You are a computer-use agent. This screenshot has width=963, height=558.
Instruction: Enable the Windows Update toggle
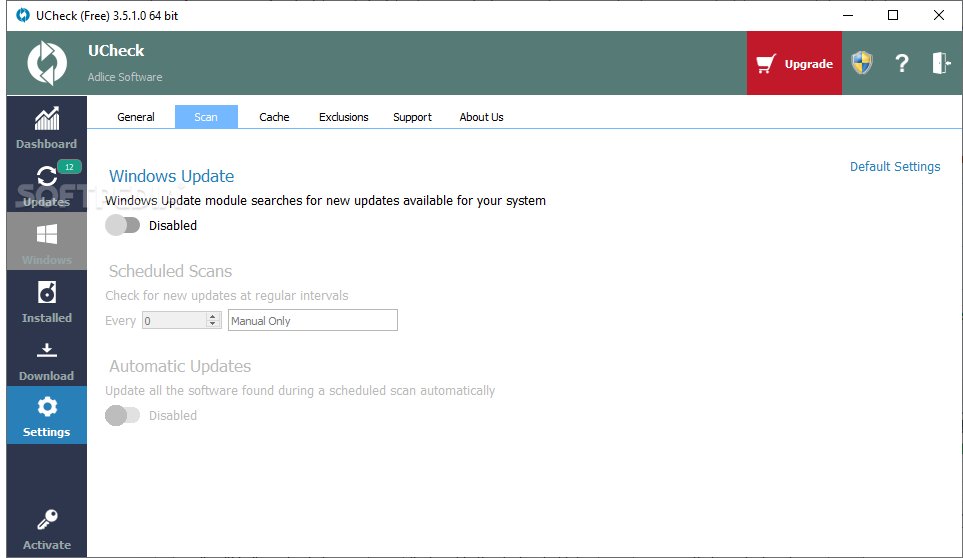(123, 225)
